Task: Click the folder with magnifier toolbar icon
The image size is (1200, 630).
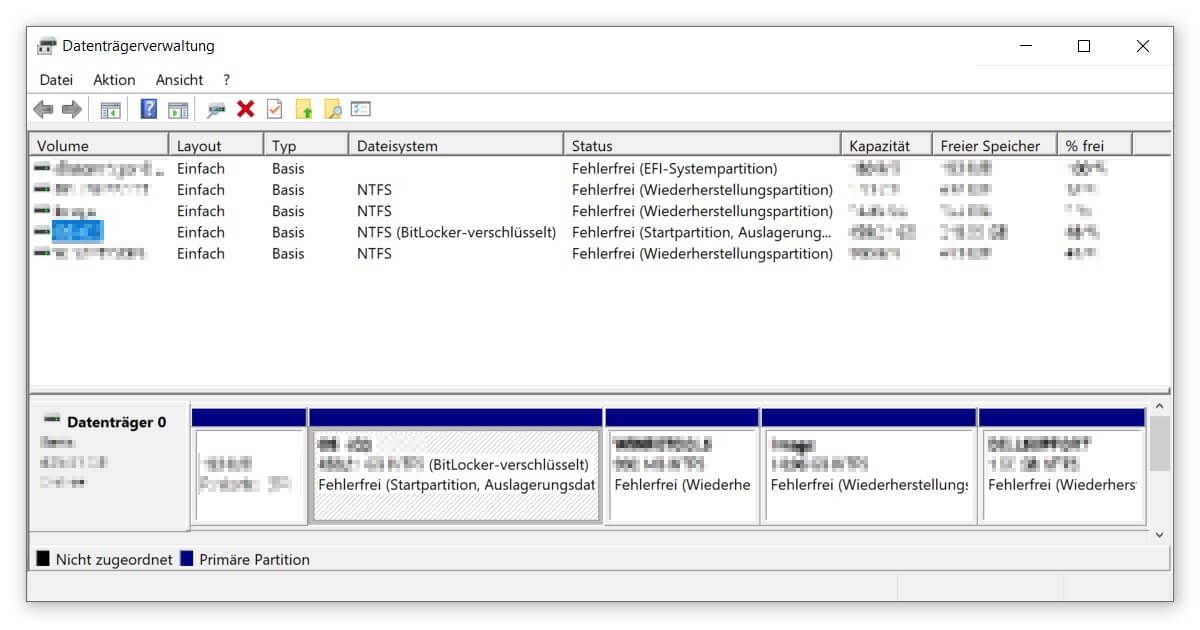Action: [334, 109]
